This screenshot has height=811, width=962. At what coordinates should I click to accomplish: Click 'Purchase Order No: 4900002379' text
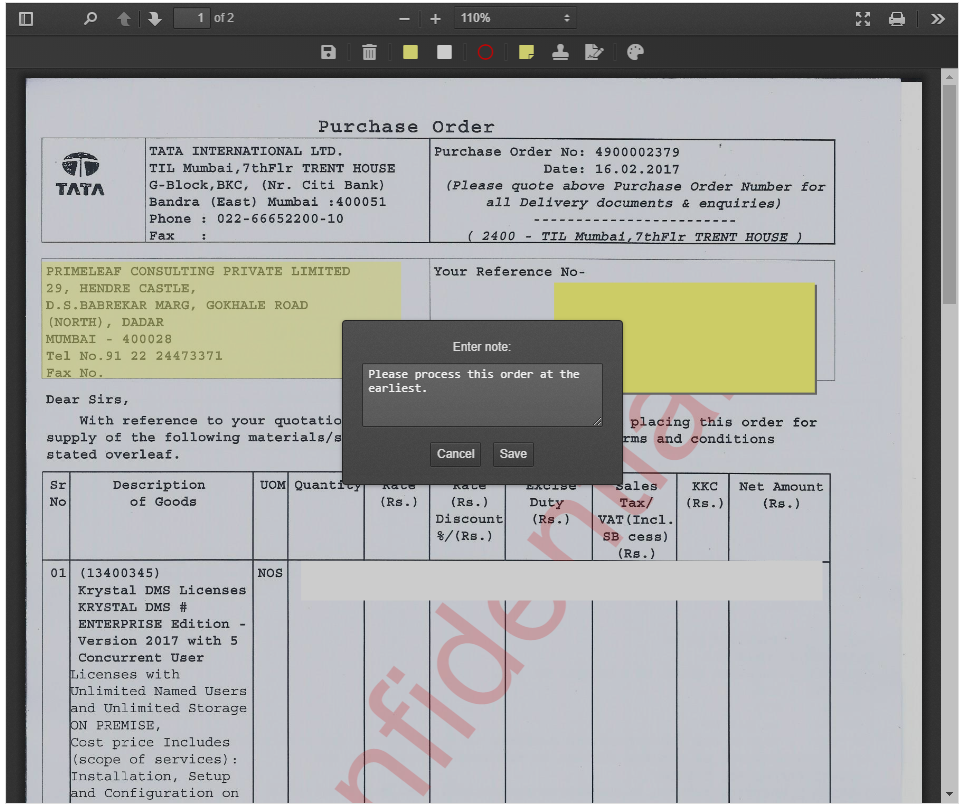tap(556, 152)
